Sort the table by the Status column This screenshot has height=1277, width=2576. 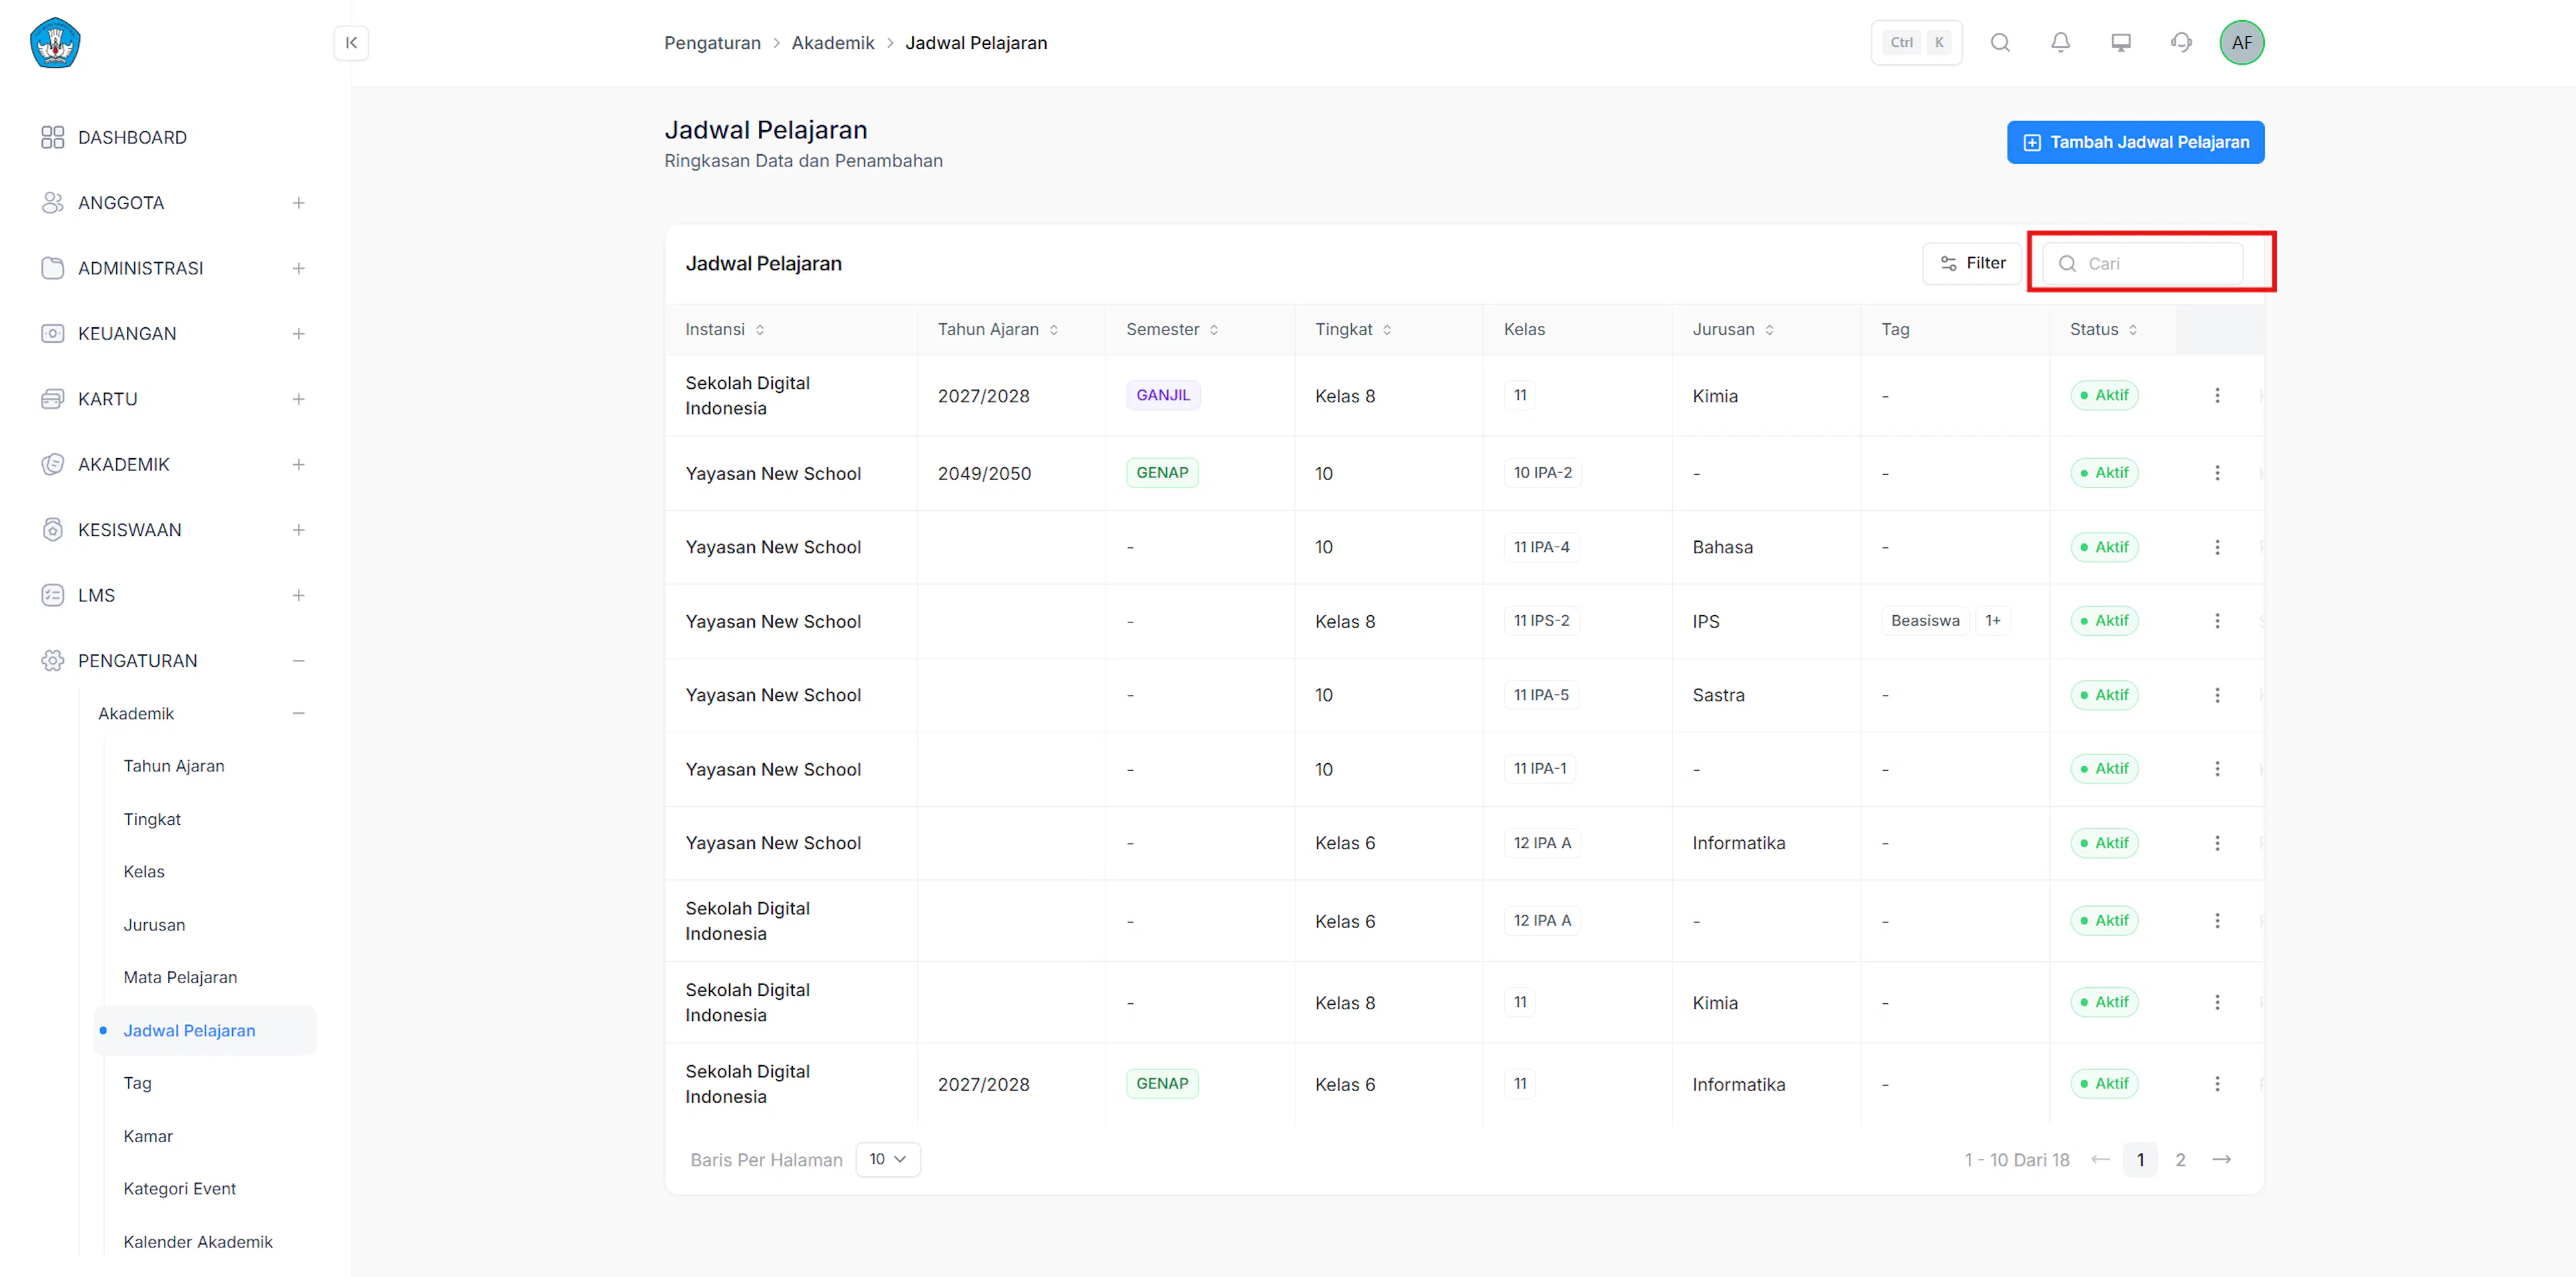[x=2133, y=330]
